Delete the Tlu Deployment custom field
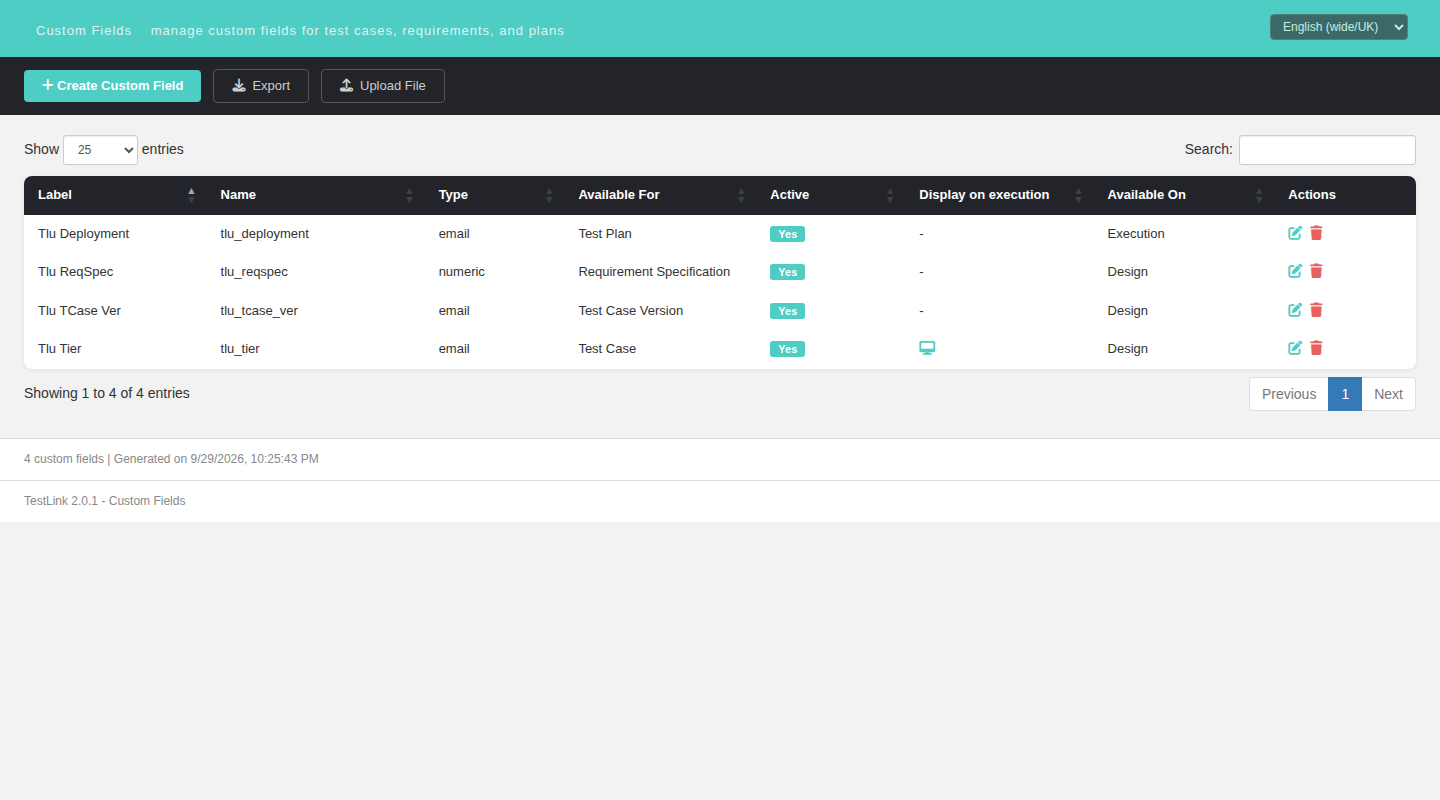 click(x=1316, y=233)
